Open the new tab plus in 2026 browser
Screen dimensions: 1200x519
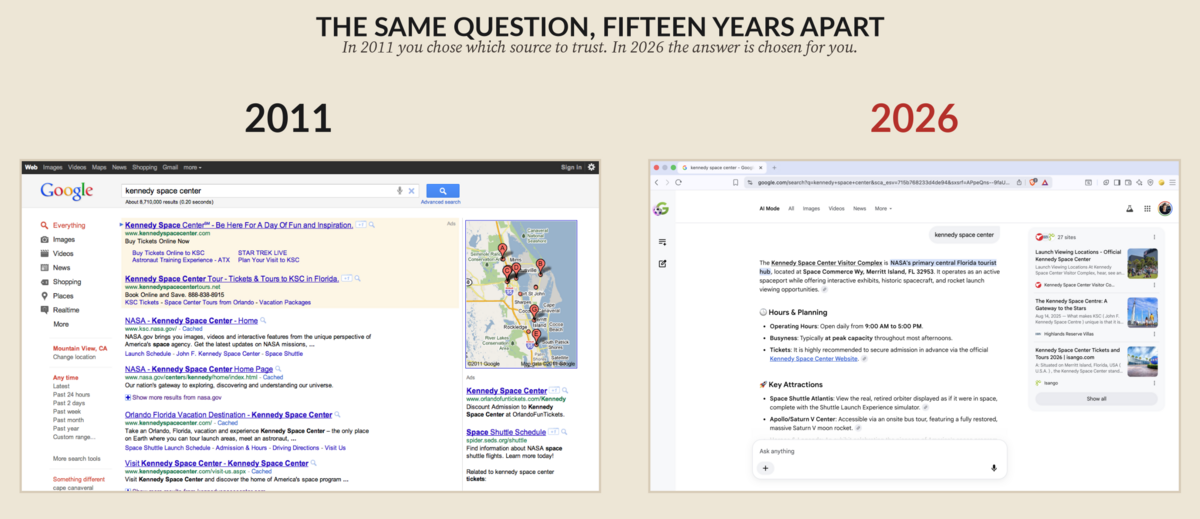pyautogui.click(x=773, y=167)
